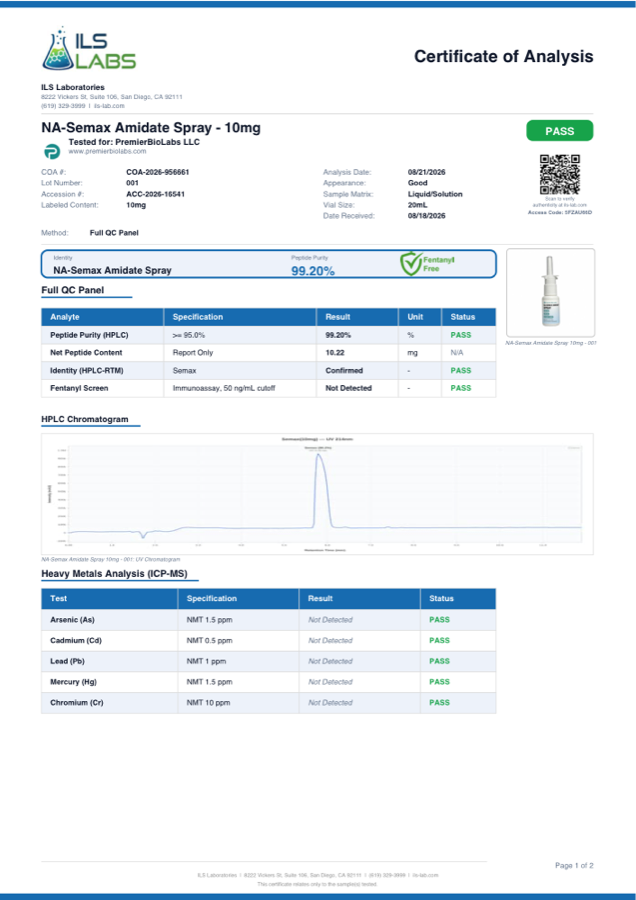Click the footer ILS Laboratories address line
The height and width of the screenshot is (900, 636).
pos(317,875)
